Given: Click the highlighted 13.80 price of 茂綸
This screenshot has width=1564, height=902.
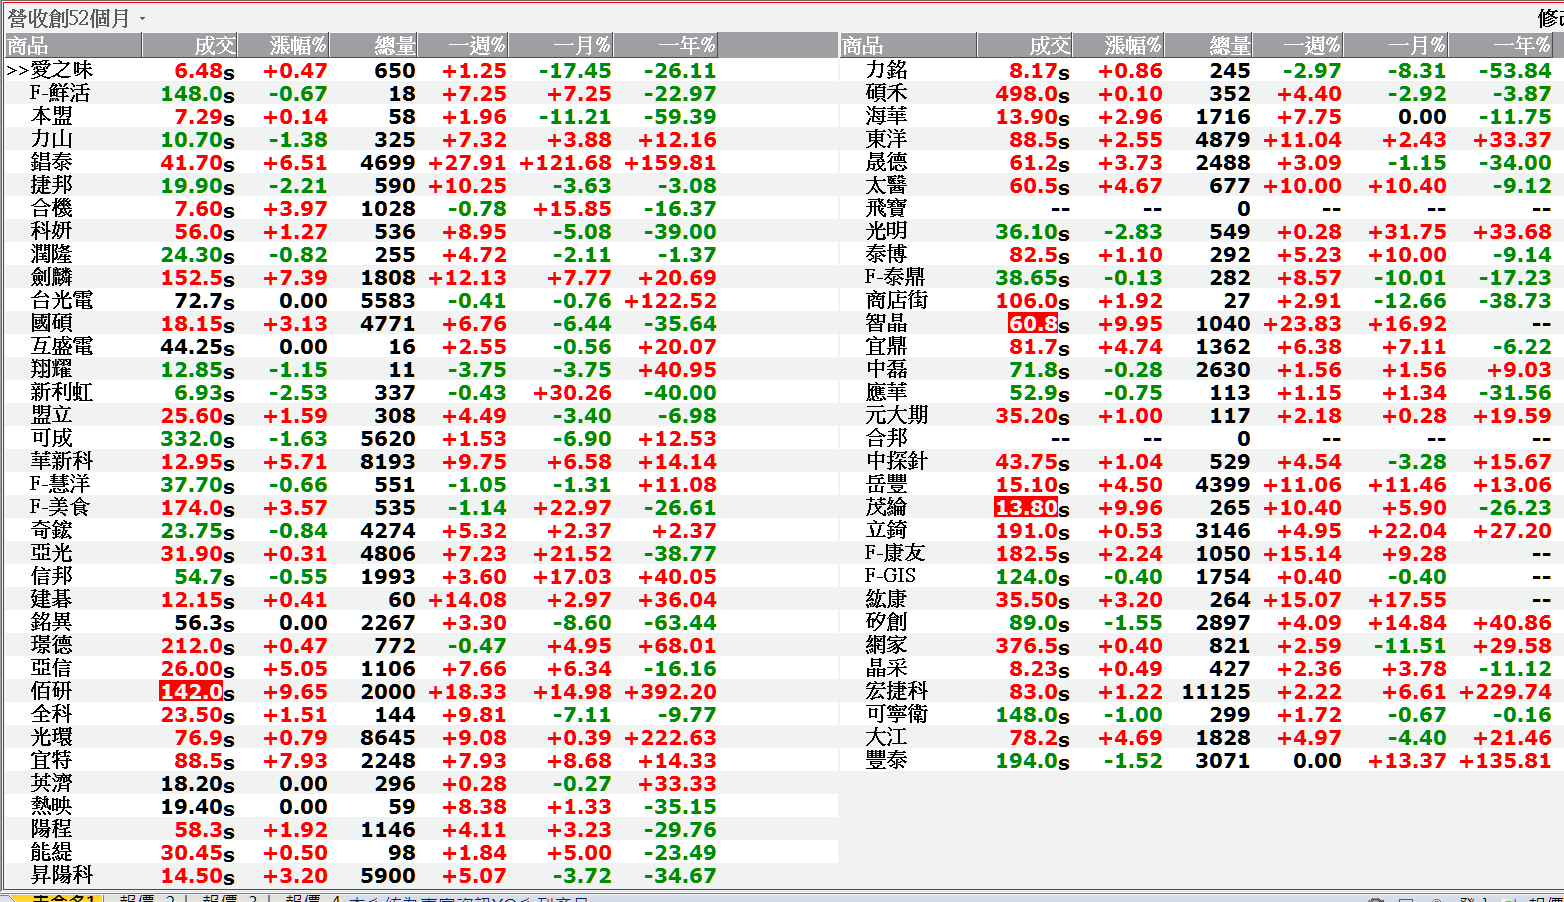Looking at the screenshot, I should (1026, 507).
